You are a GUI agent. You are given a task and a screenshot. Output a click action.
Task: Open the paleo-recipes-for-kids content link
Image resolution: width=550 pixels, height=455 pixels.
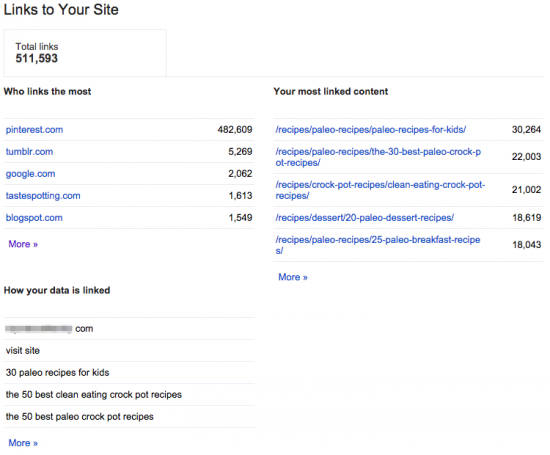(371, 130)
